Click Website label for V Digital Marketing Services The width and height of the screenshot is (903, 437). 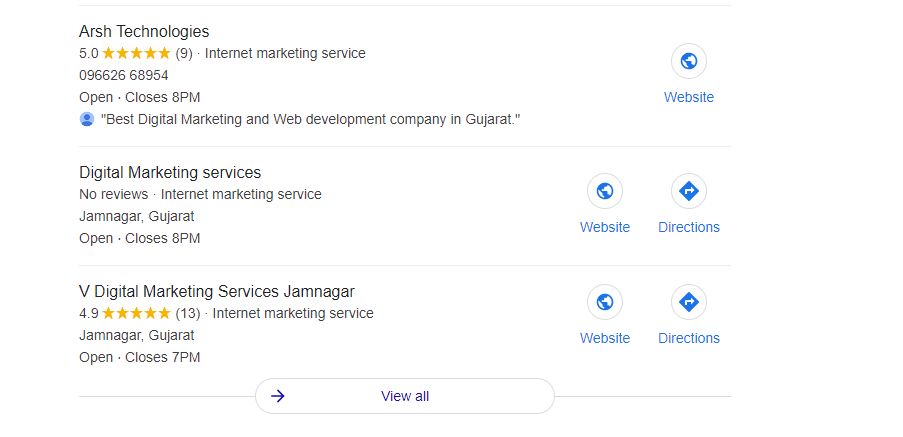pyautogui.click(x=604, y=338)
